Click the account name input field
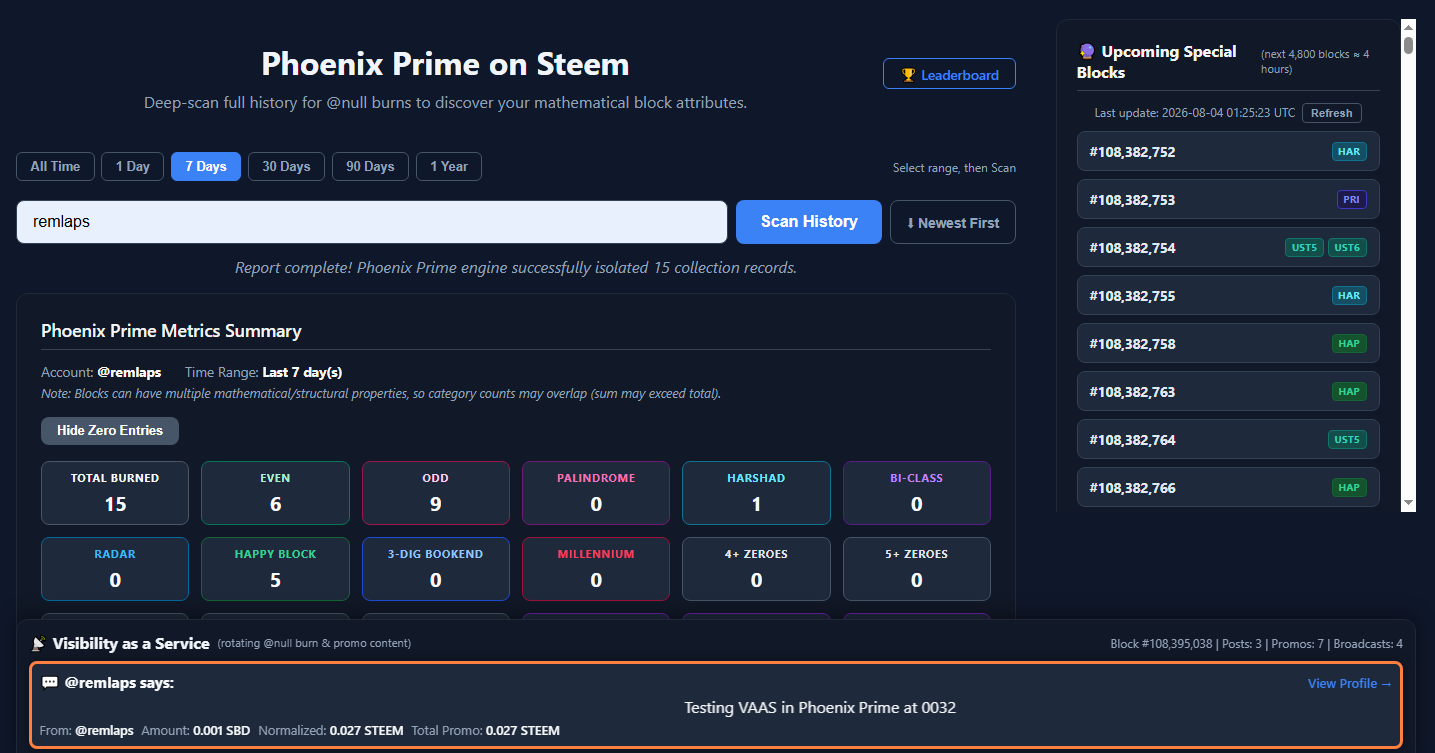The width and height of the screenshot is (1435, 753). tap(372, 222)
